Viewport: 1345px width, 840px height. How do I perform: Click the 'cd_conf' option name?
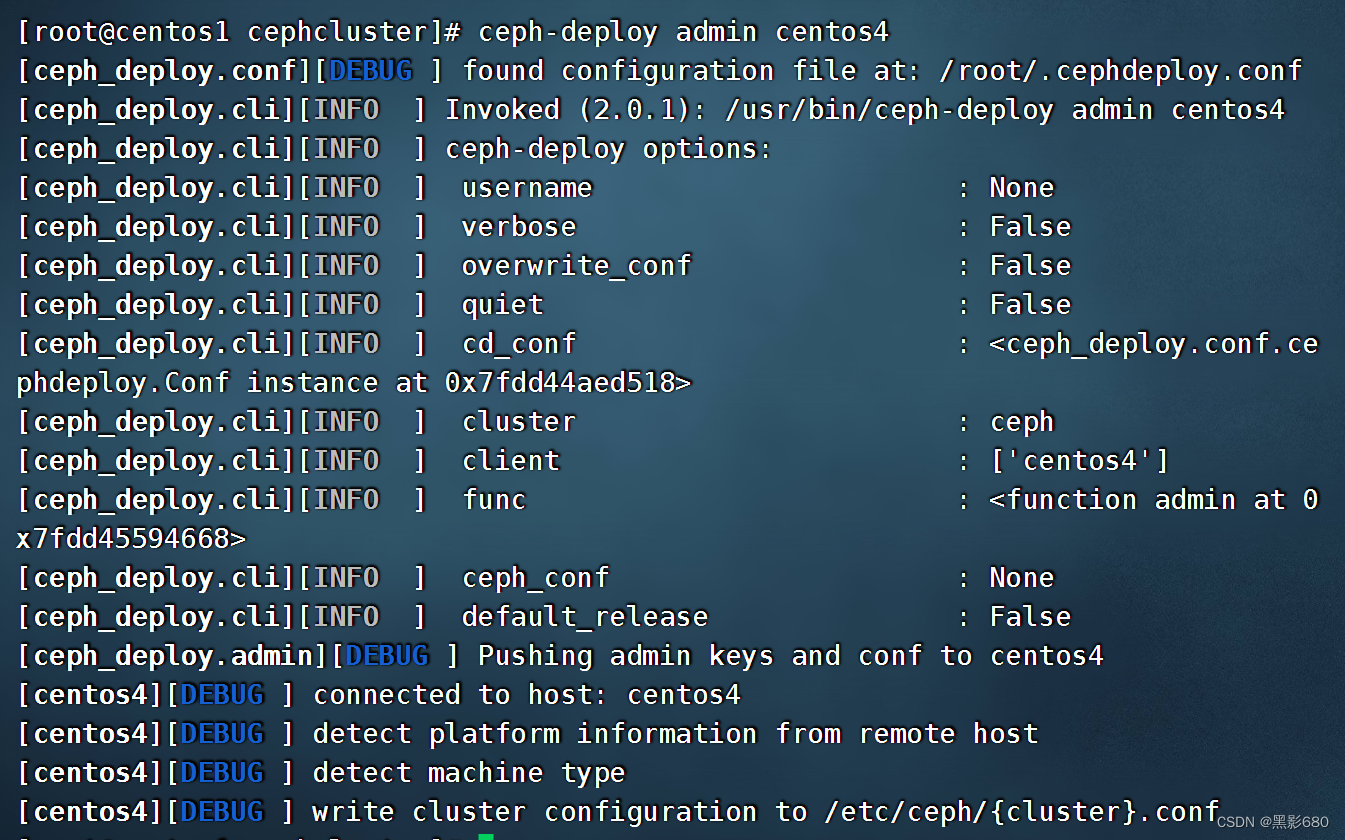coord(519,344)
